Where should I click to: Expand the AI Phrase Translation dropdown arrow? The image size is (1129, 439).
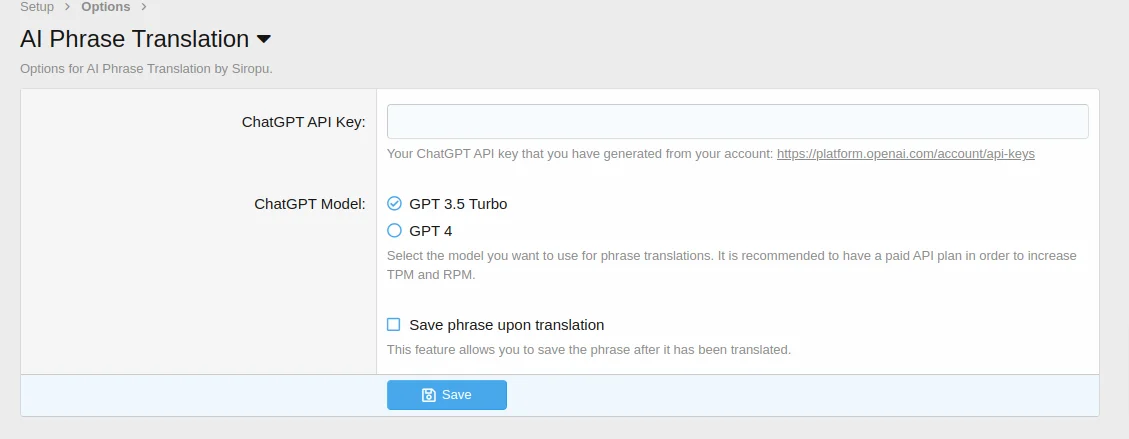[264, 40]
